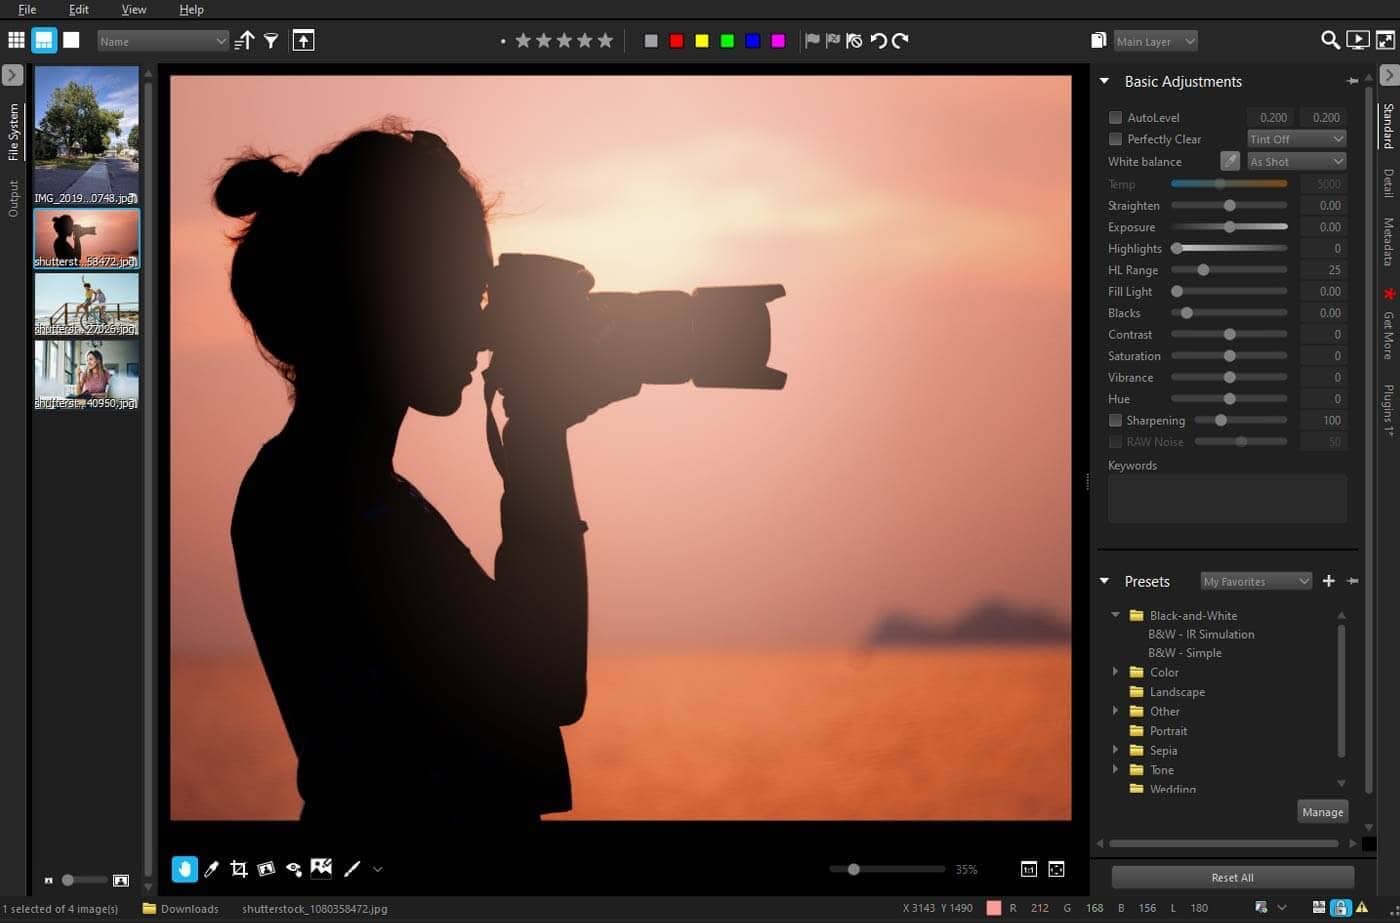Open the Main Layer dropdown

(1155, 41)
